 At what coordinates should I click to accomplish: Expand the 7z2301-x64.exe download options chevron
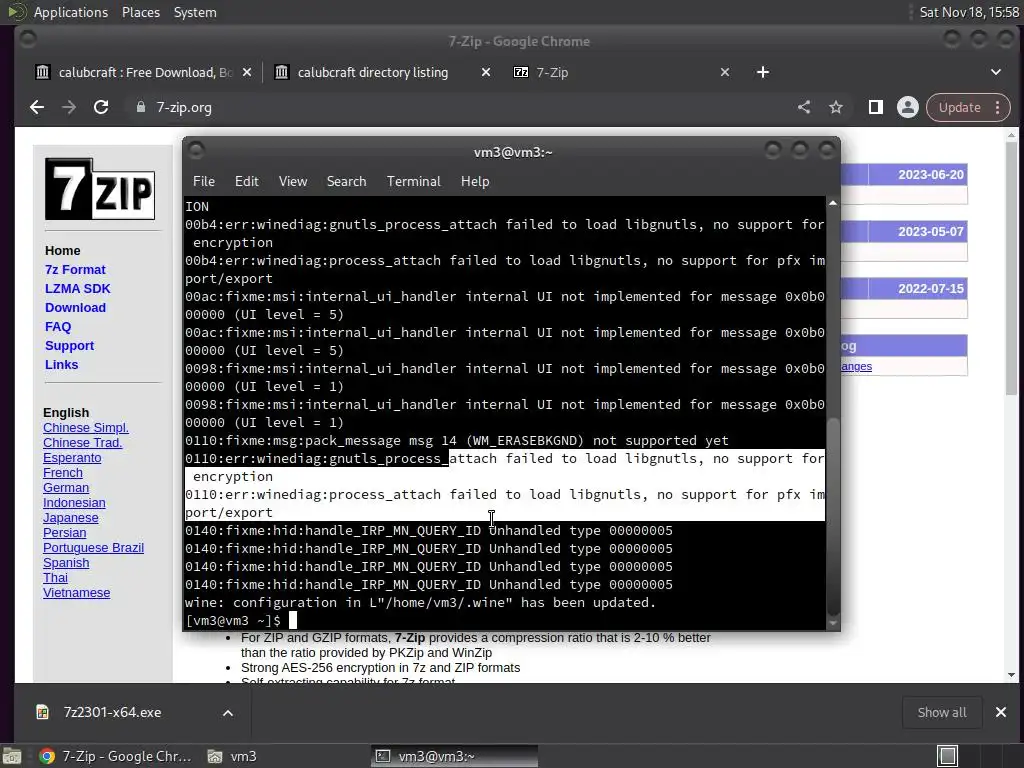(228, 712)
